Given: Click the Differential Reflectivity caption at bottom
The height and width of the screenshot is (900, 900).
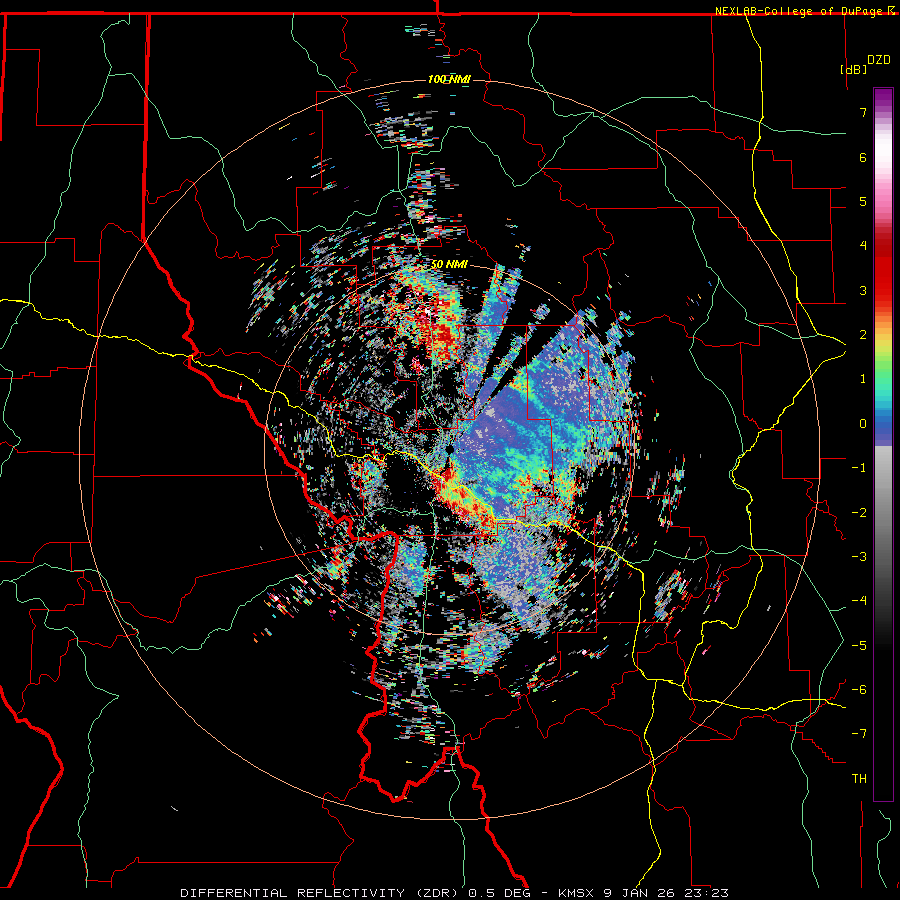Looking at the screenshot, I should [455, 893].
